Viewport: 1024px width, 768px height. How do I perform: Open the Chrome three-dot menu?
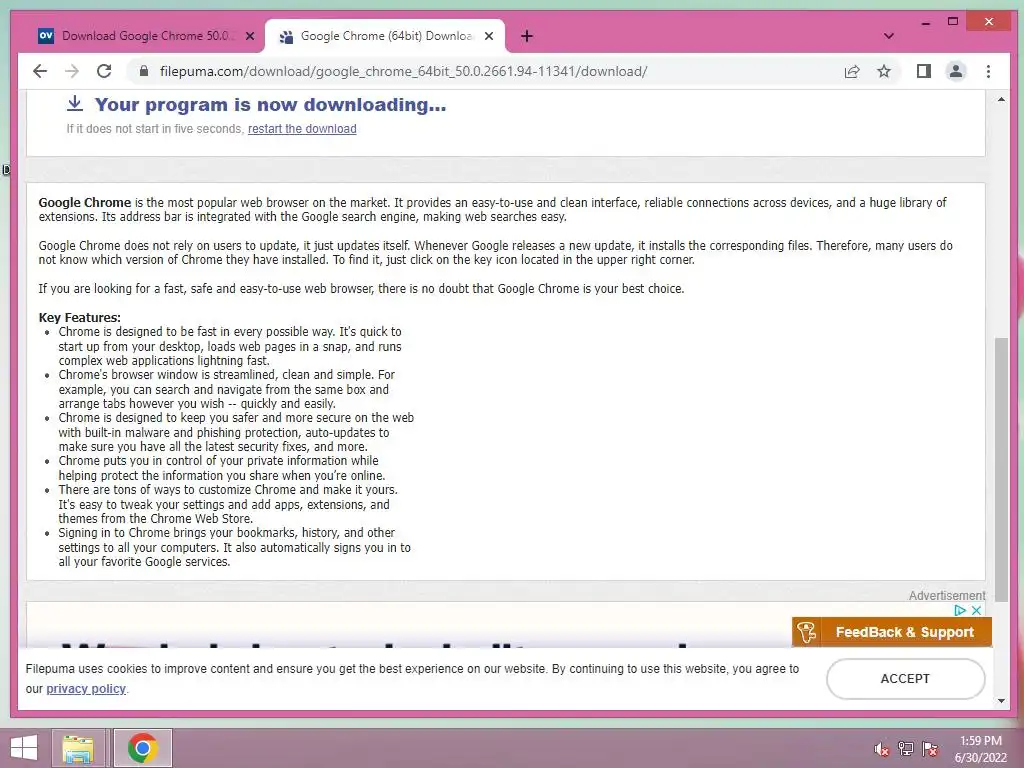point(988,71)
